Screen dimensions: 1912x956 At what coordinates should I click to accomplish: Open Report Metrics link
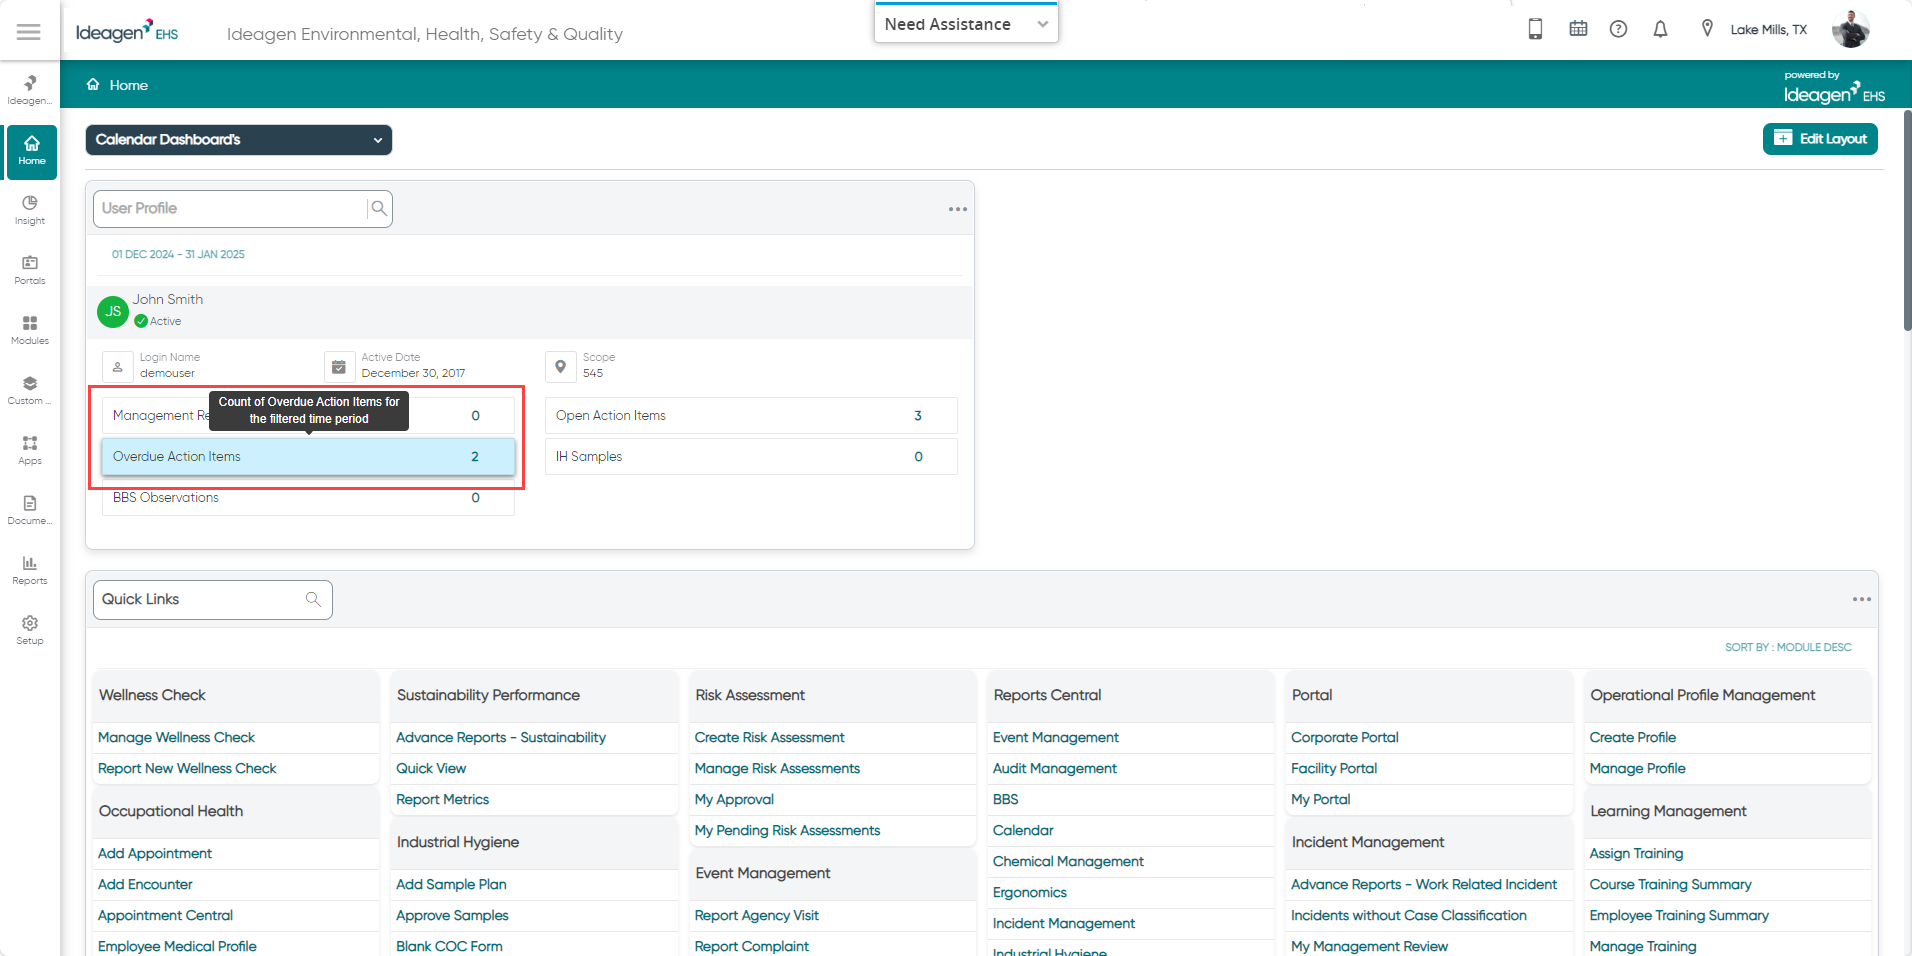click(x=442, y=799)
